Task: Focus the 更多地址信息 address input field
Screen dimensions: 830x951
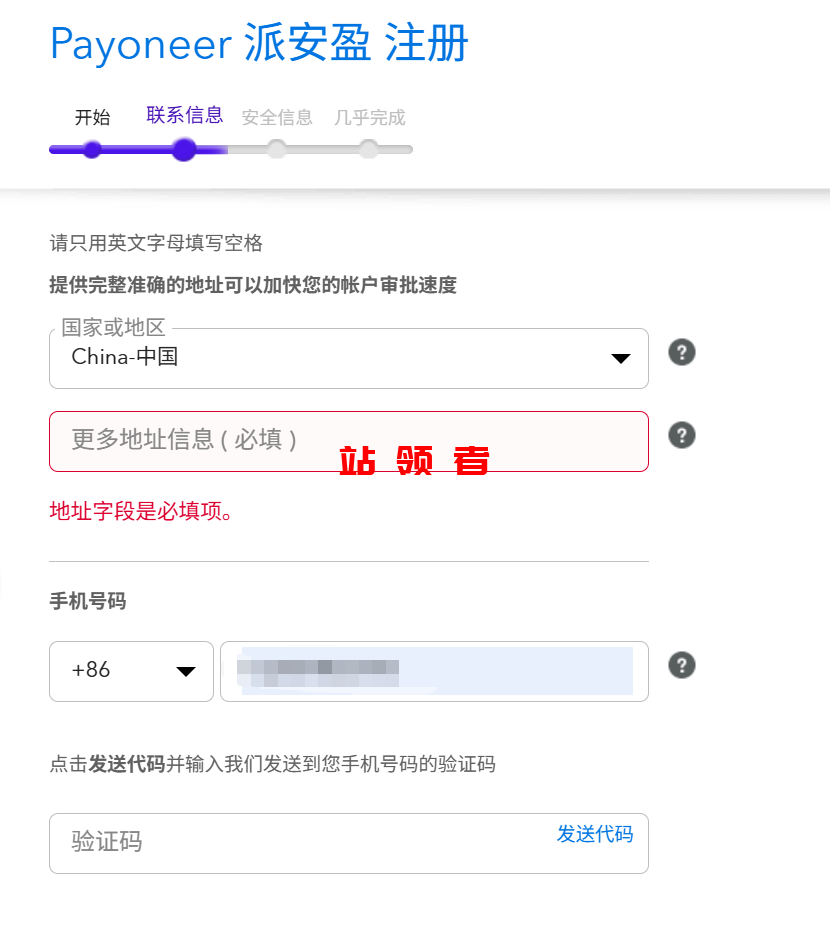Action: pyautogui.click(x=348, y=441)
